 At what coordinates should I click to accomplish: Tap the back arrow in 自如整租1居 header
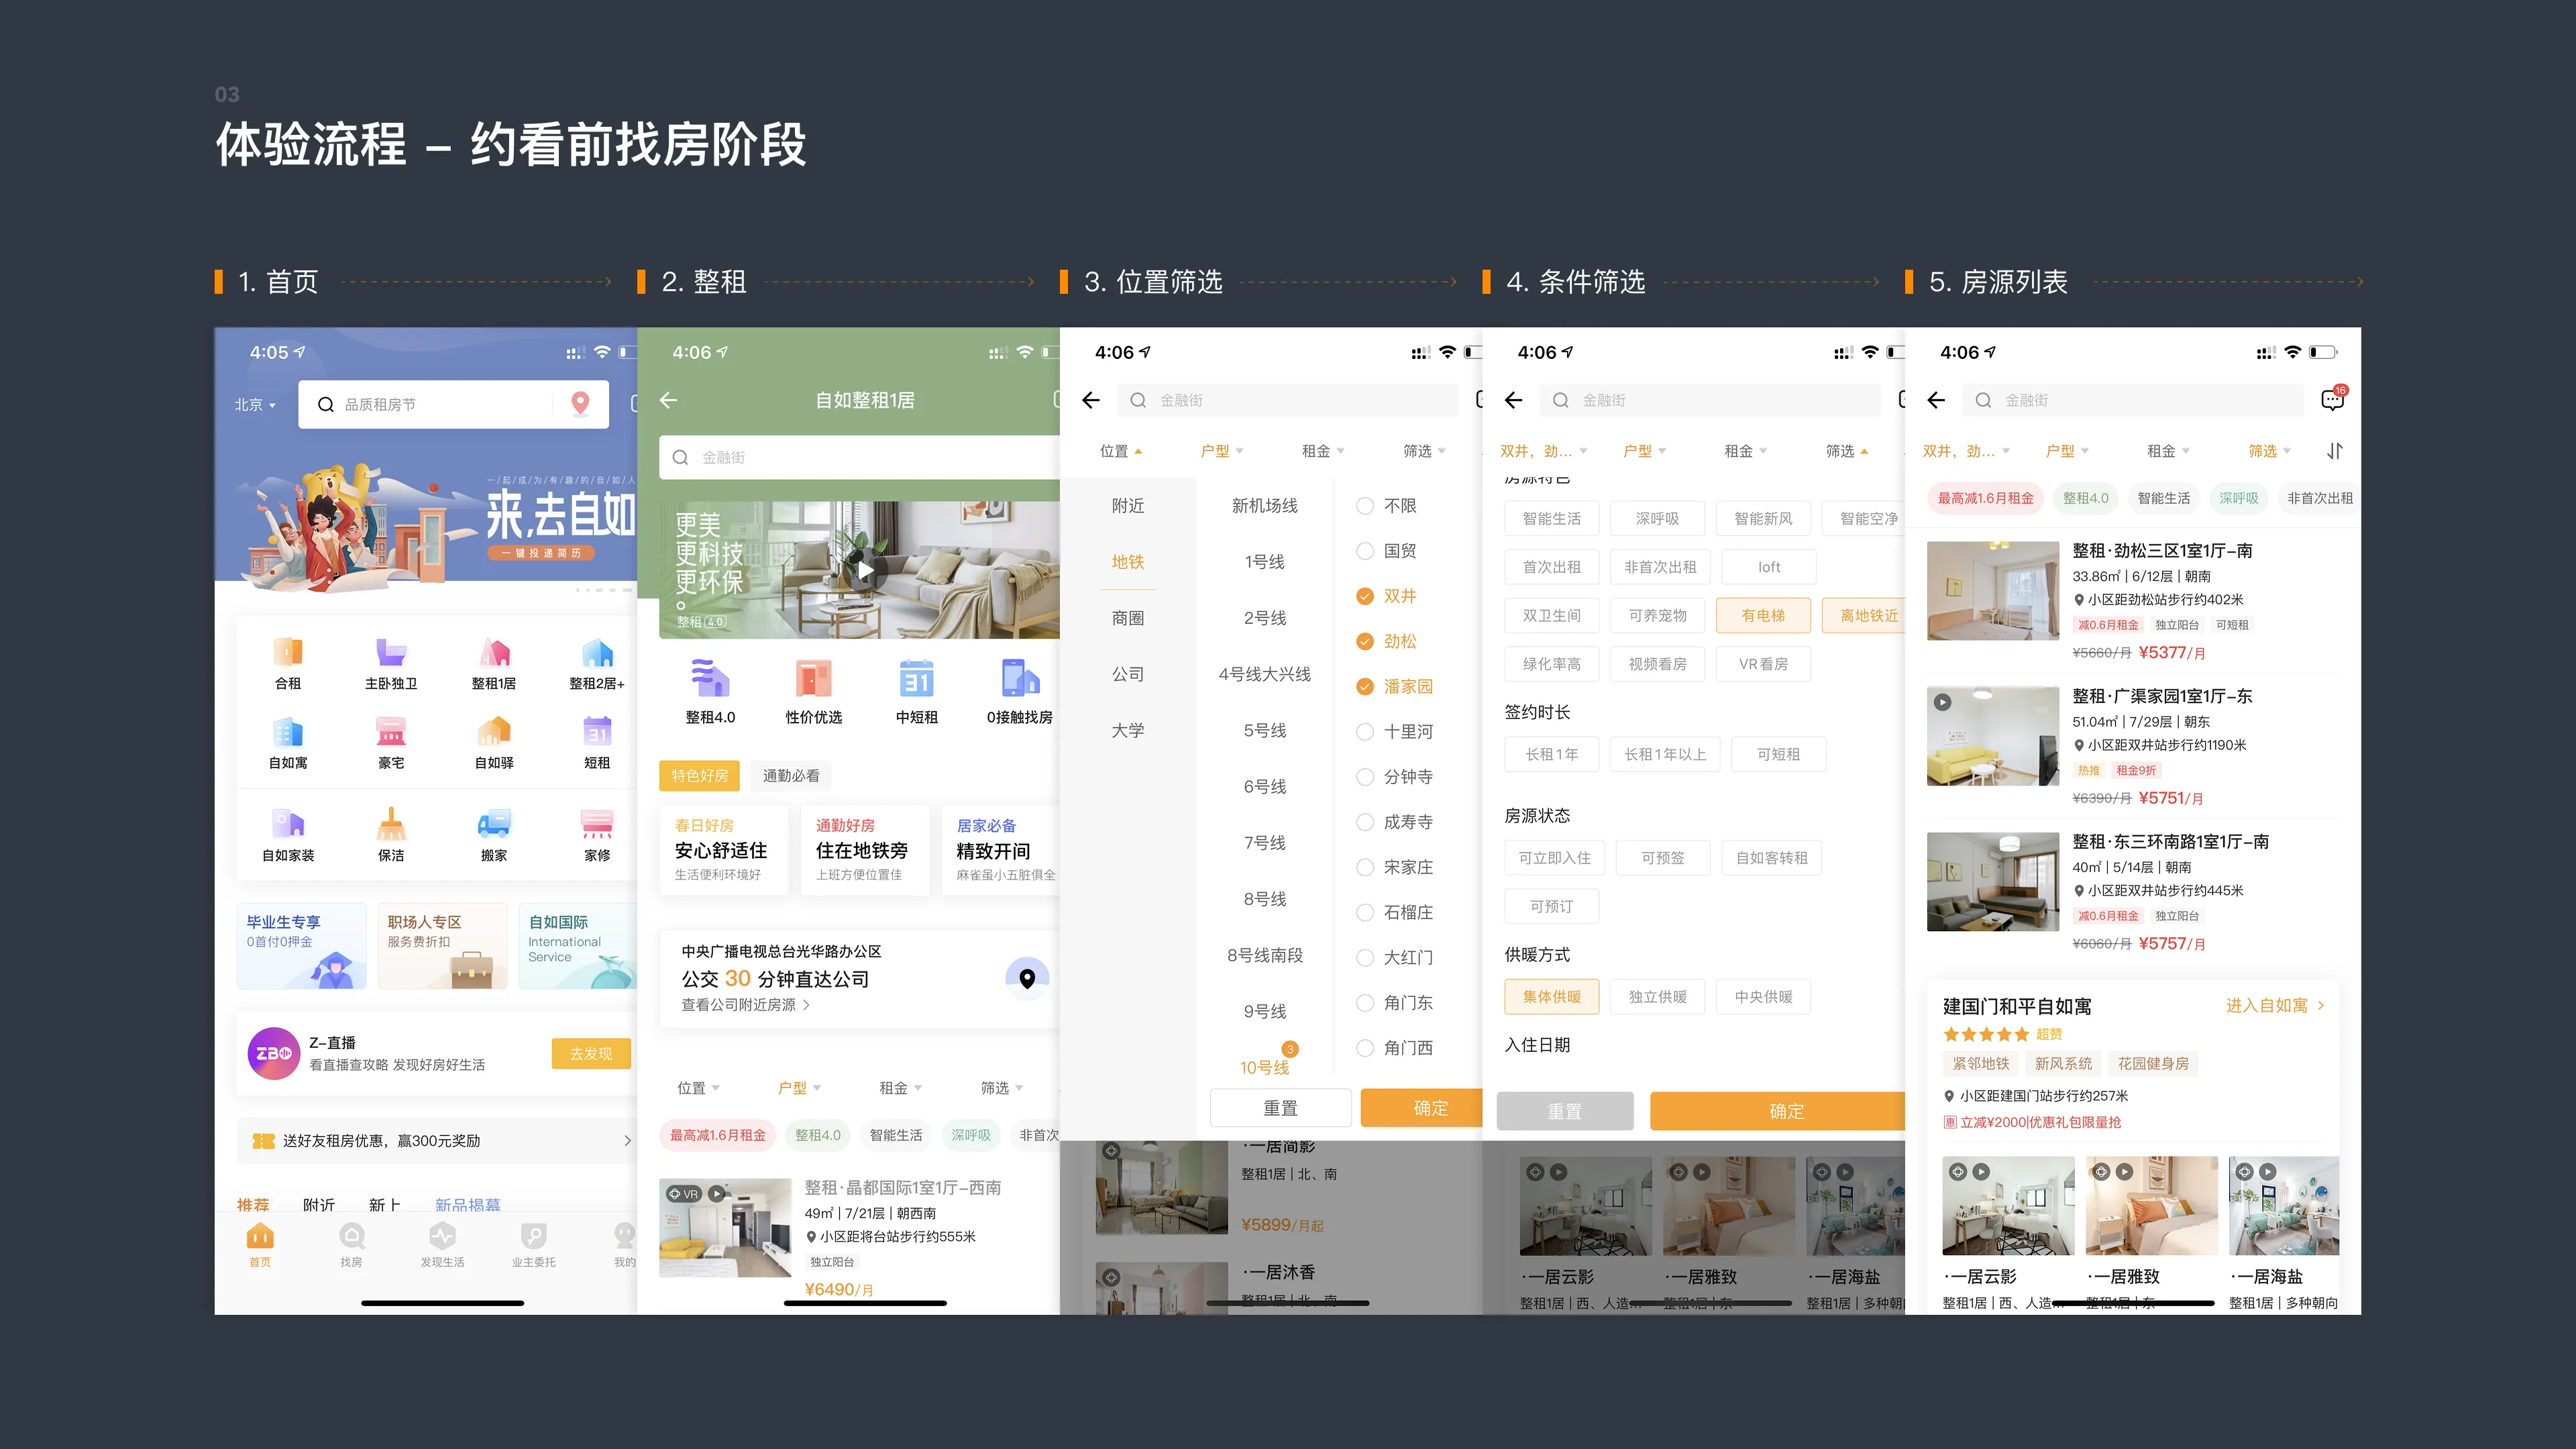(669, 400)
